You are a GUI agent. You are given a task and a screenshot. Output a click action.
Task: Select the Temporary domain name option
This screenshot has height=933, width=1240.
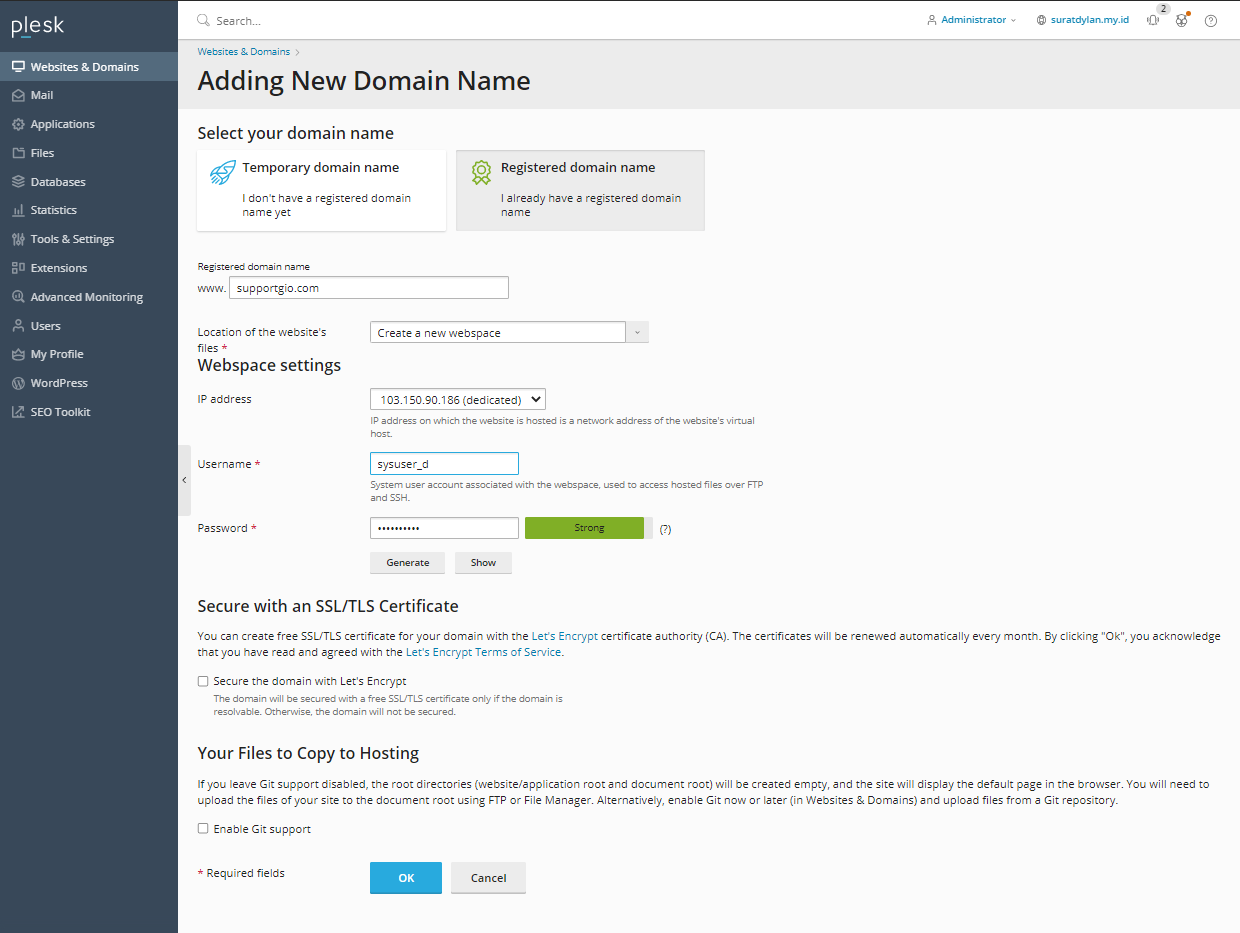click(321, 190)
